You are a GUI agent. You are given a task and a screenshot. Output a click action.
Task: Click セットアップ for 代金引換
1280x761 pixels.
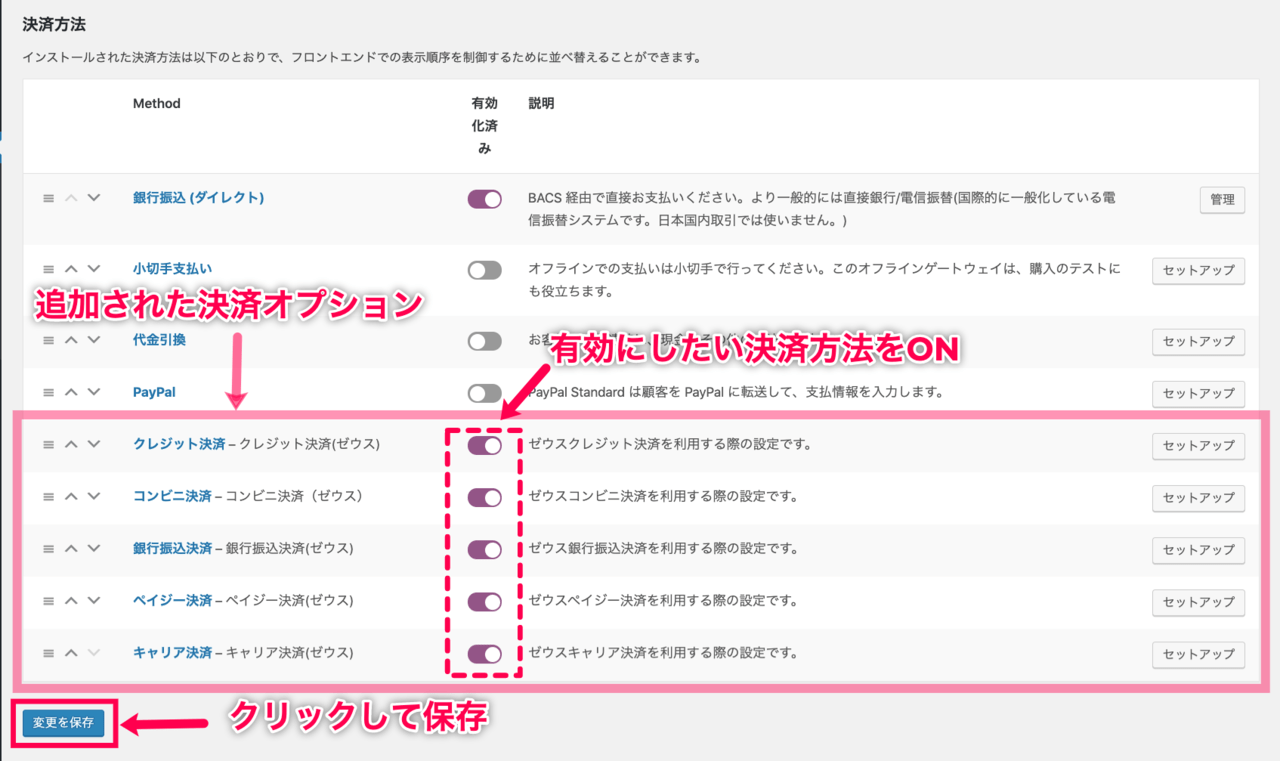click(1199, 342)
